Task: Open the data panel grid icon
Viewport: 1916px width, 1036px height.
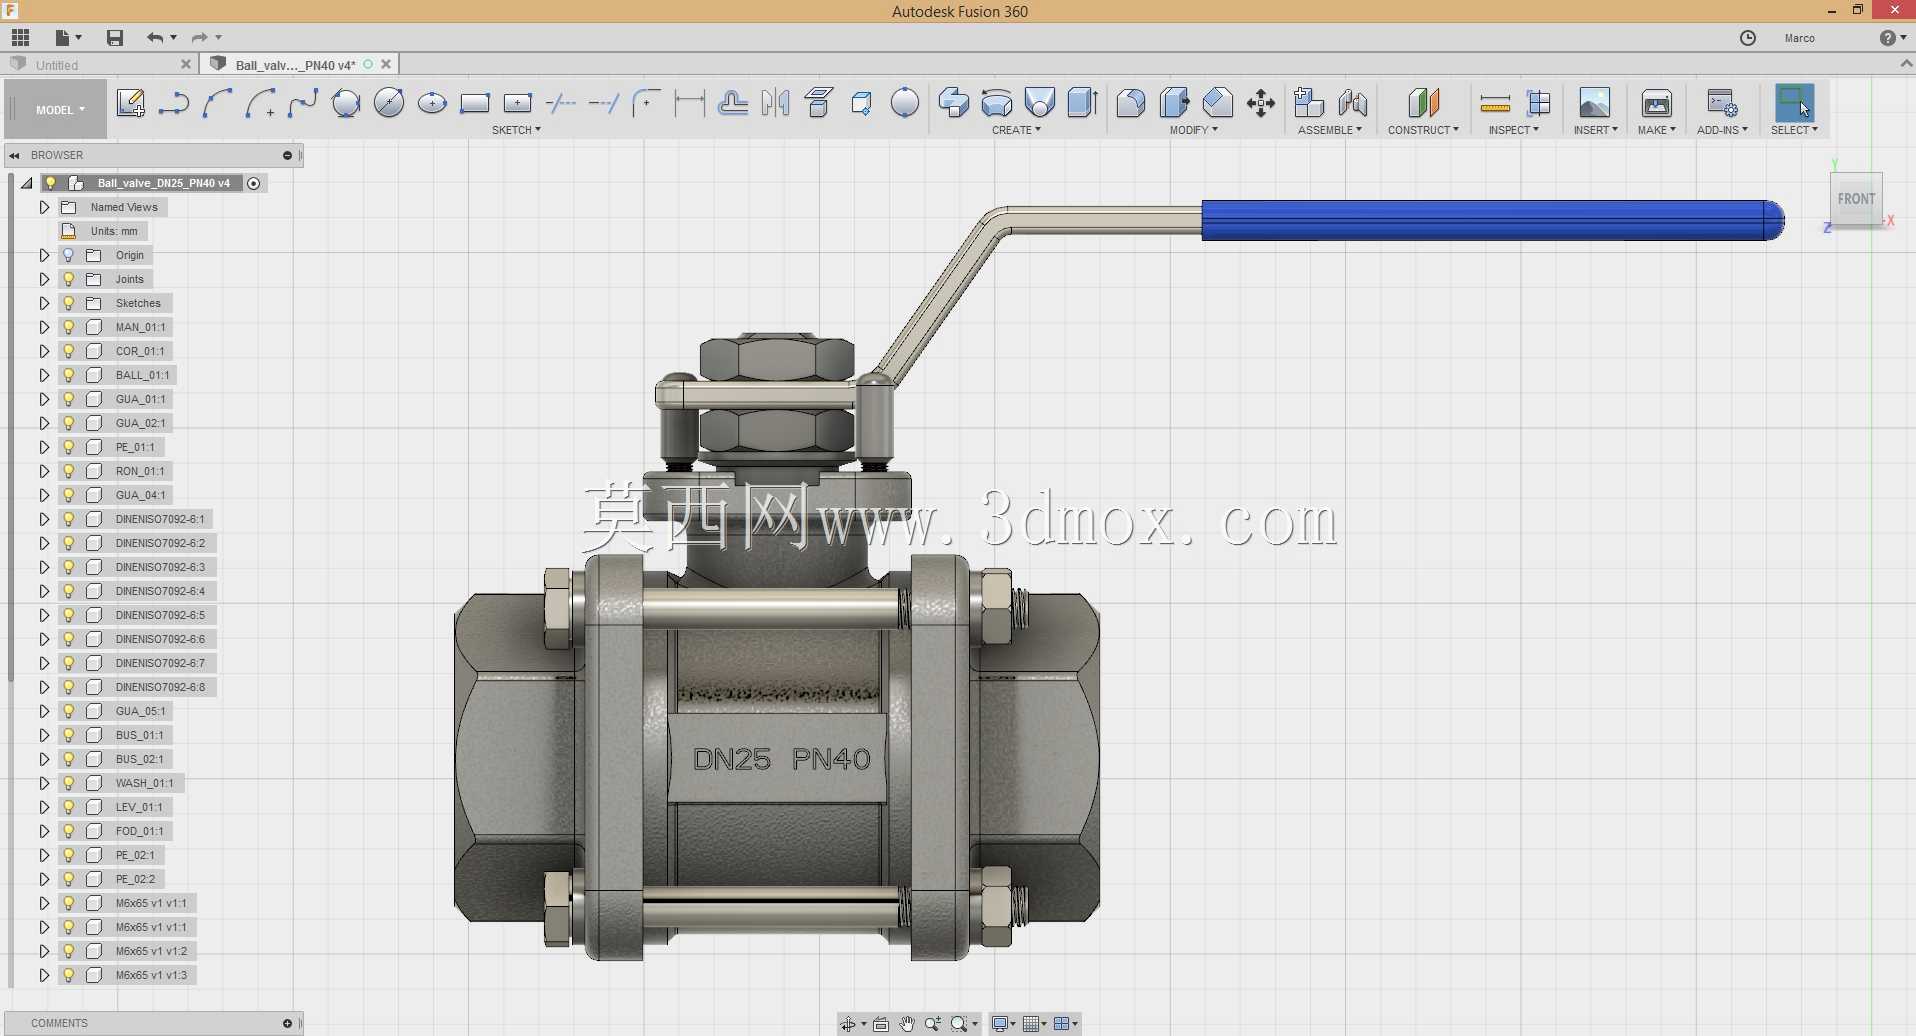Action: [20, 38]
